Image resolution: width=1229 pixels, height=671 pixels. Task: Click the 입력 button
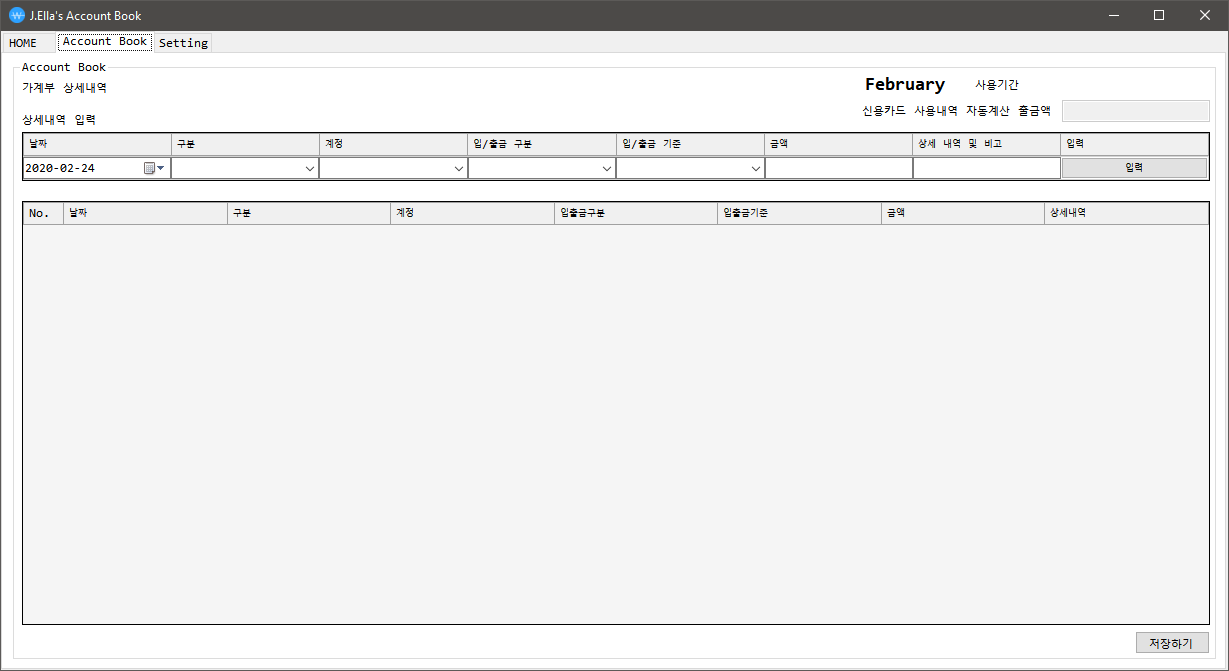1134,168
